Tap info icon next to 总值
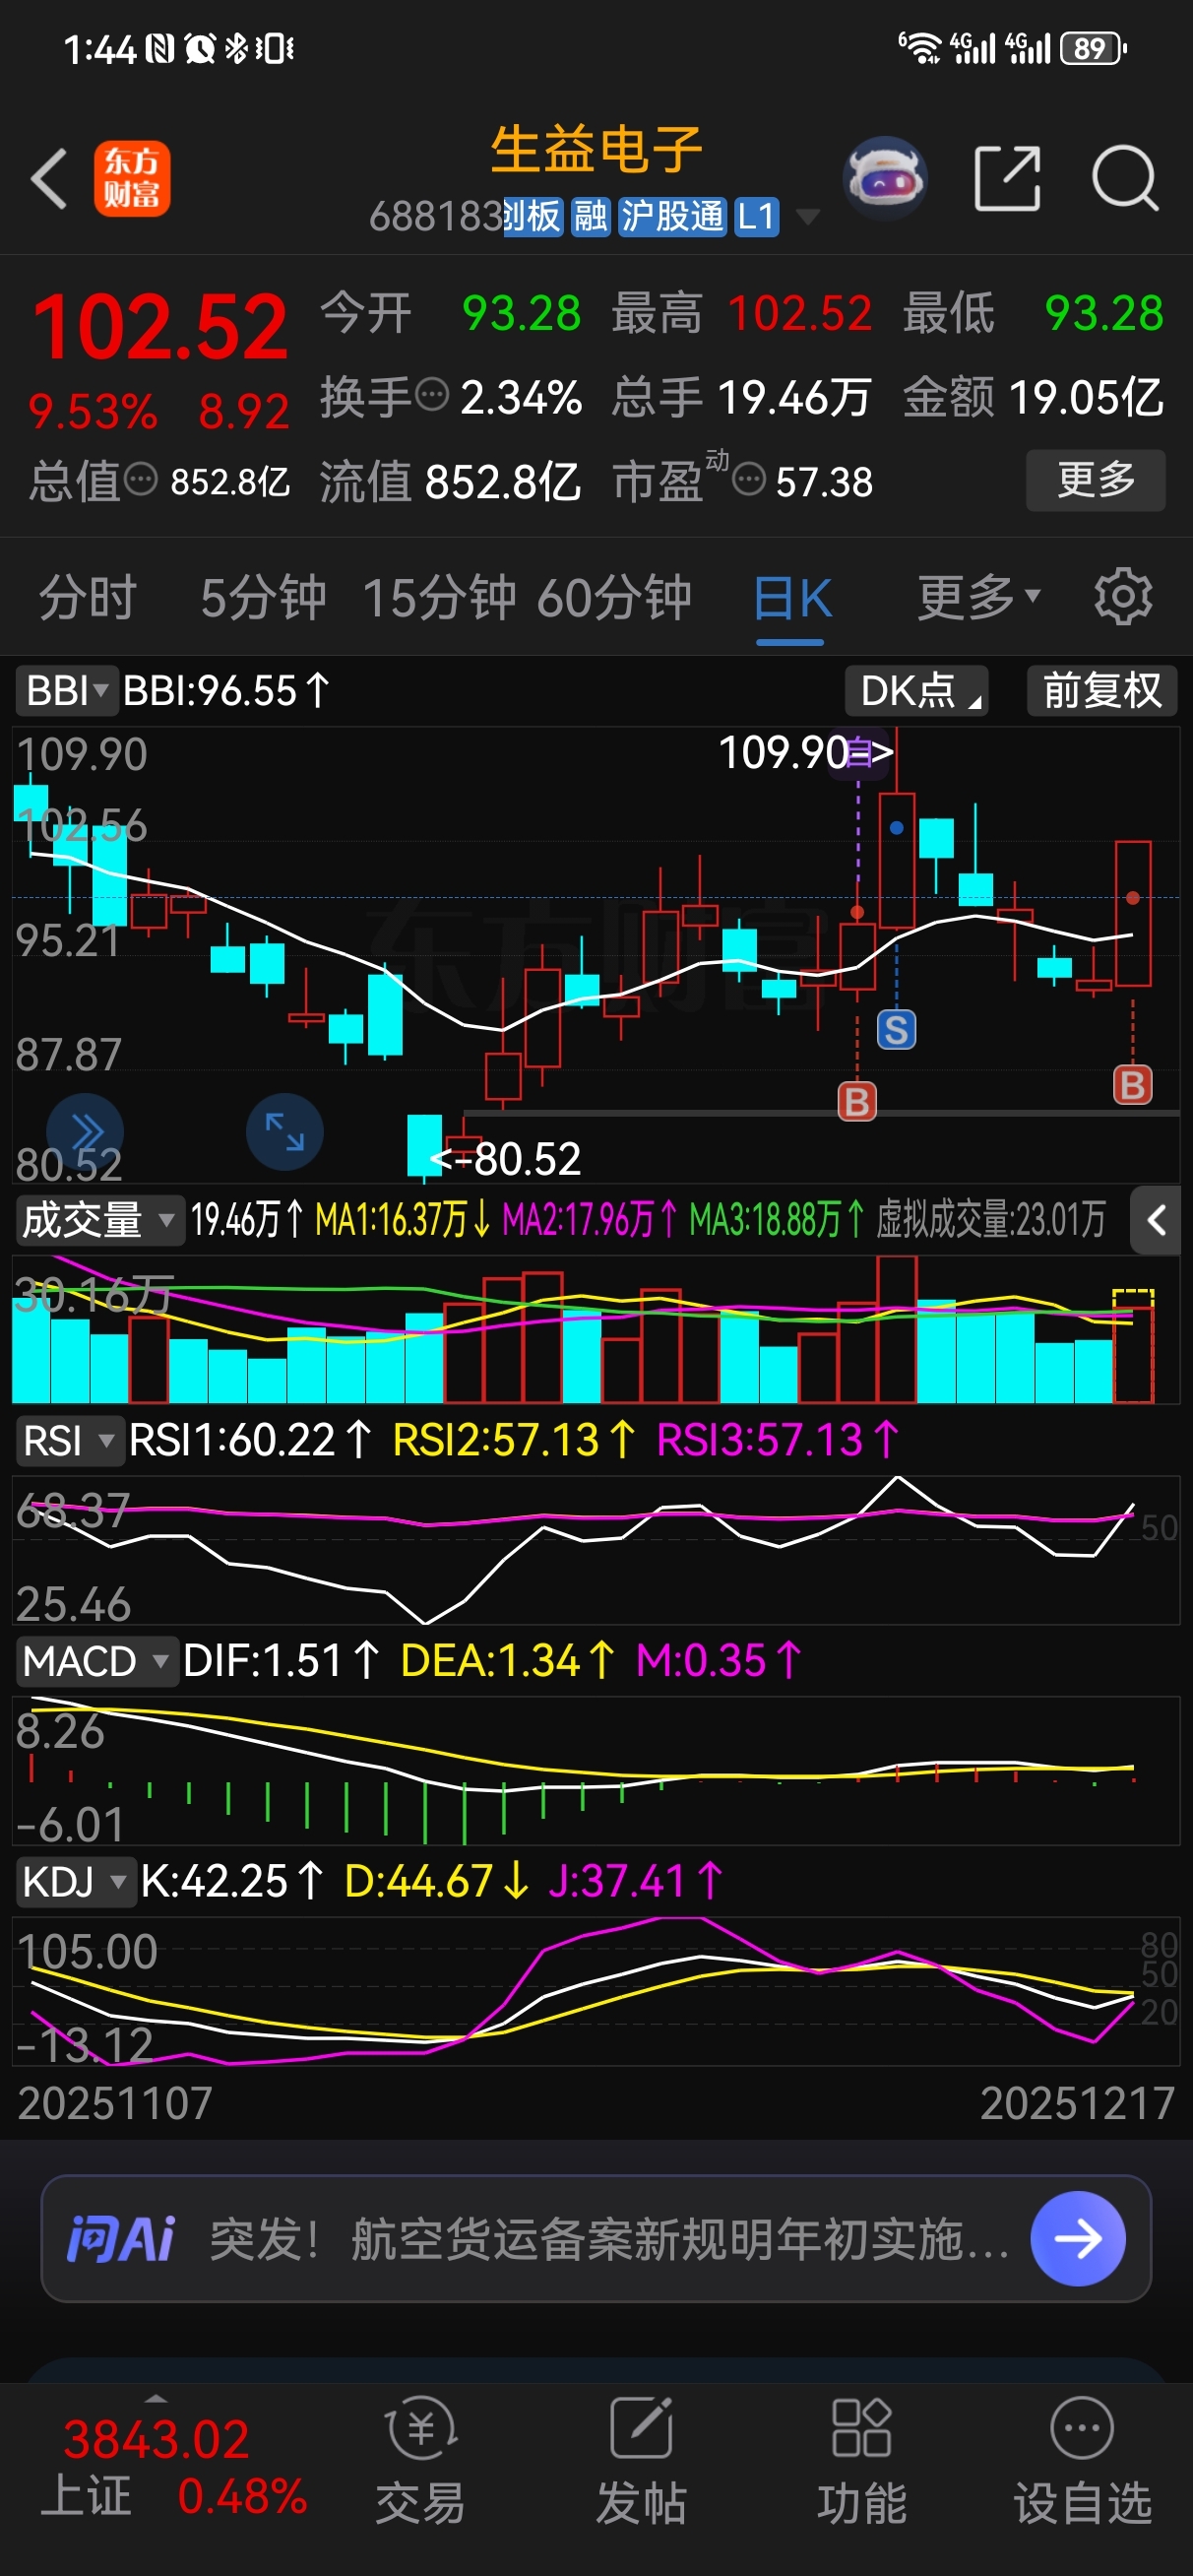Viewport: 1193px width, 2576px height. (x=140, y=480)
